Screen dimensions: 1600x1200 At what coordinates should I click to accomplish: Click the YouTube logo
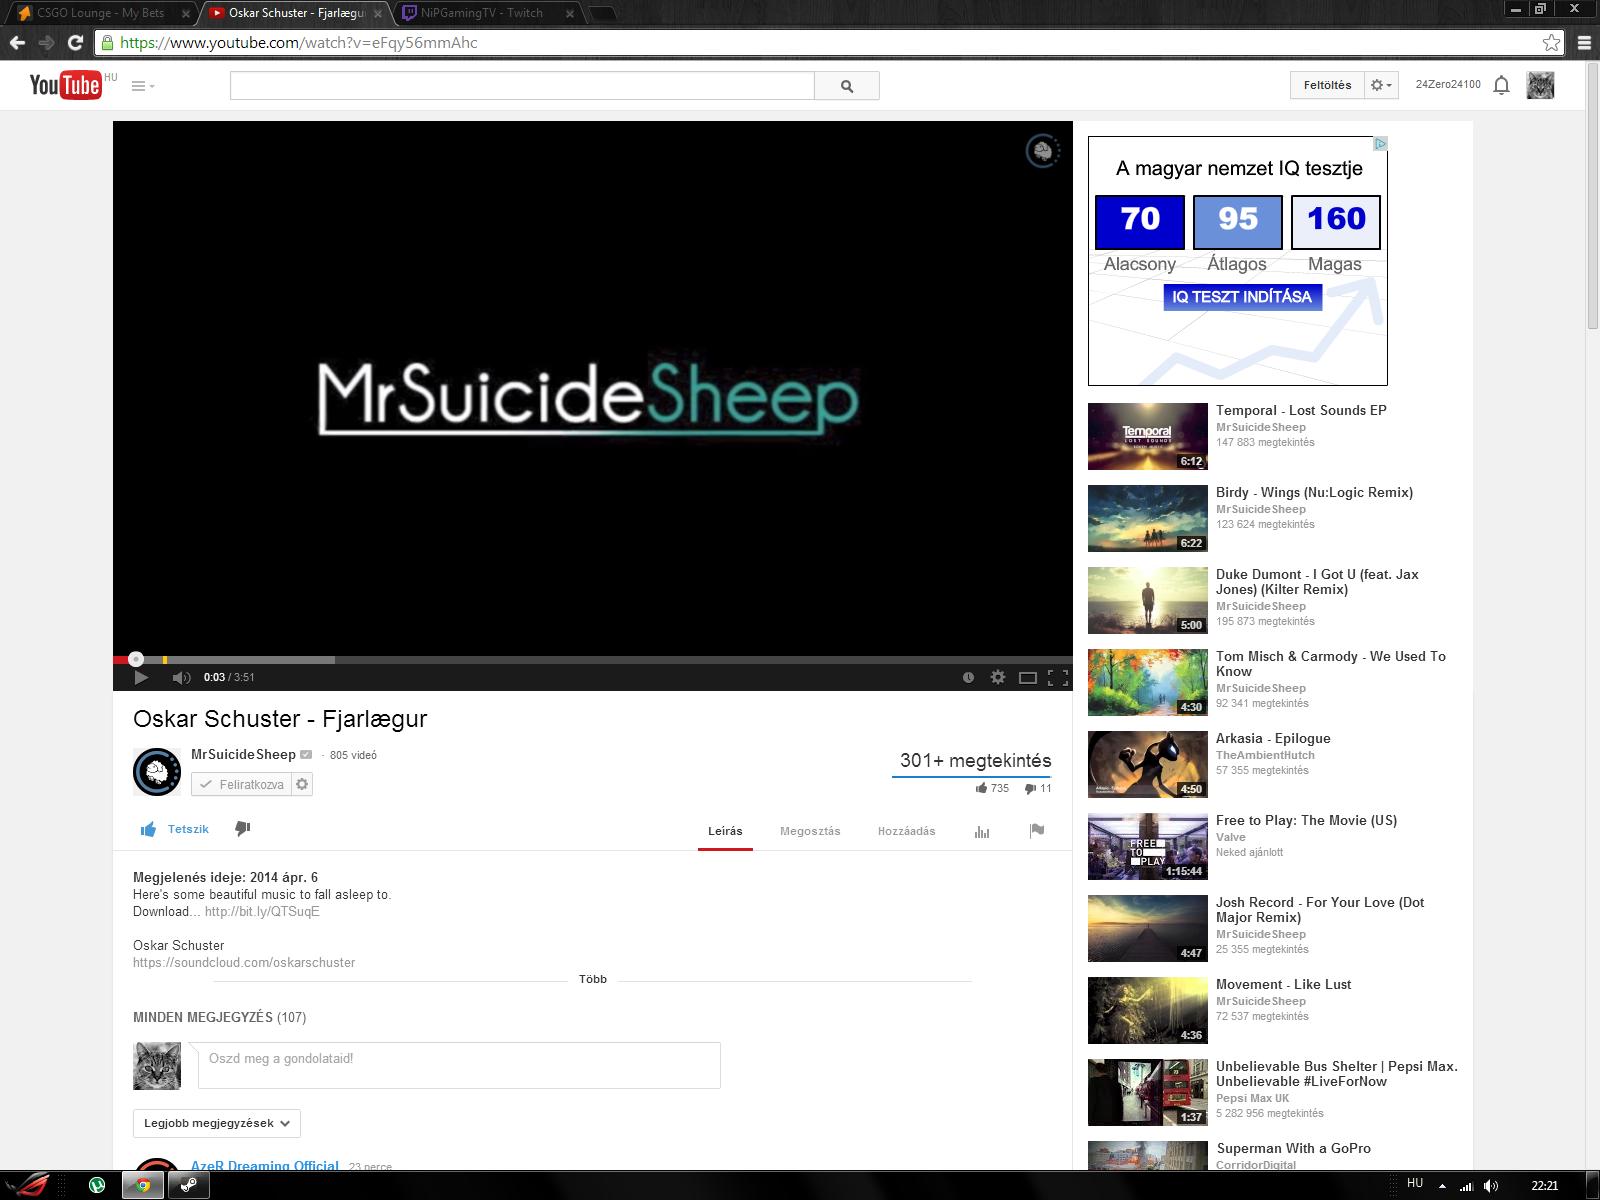pyautogui.click(x=66, y=85)
